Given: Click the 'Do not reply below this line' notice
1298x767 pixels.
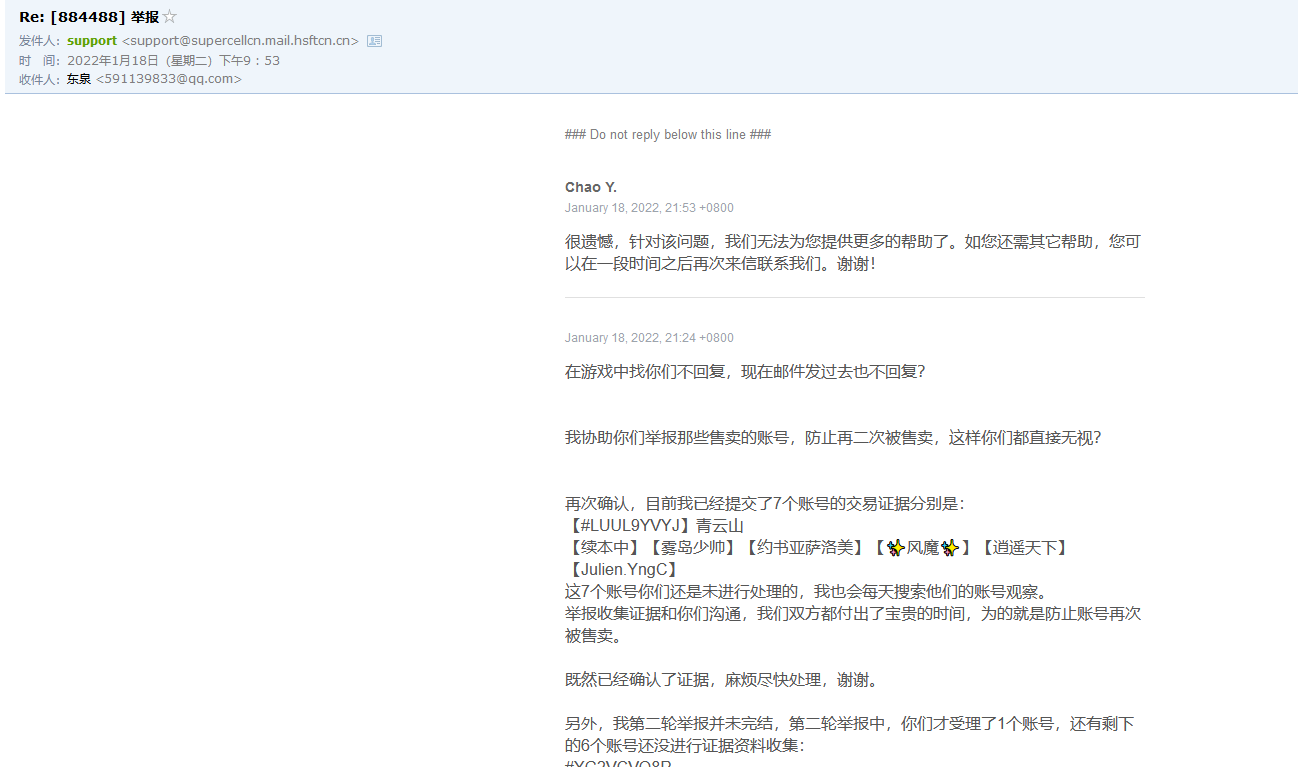Looking at the screenshot, I should click(668, 135).
